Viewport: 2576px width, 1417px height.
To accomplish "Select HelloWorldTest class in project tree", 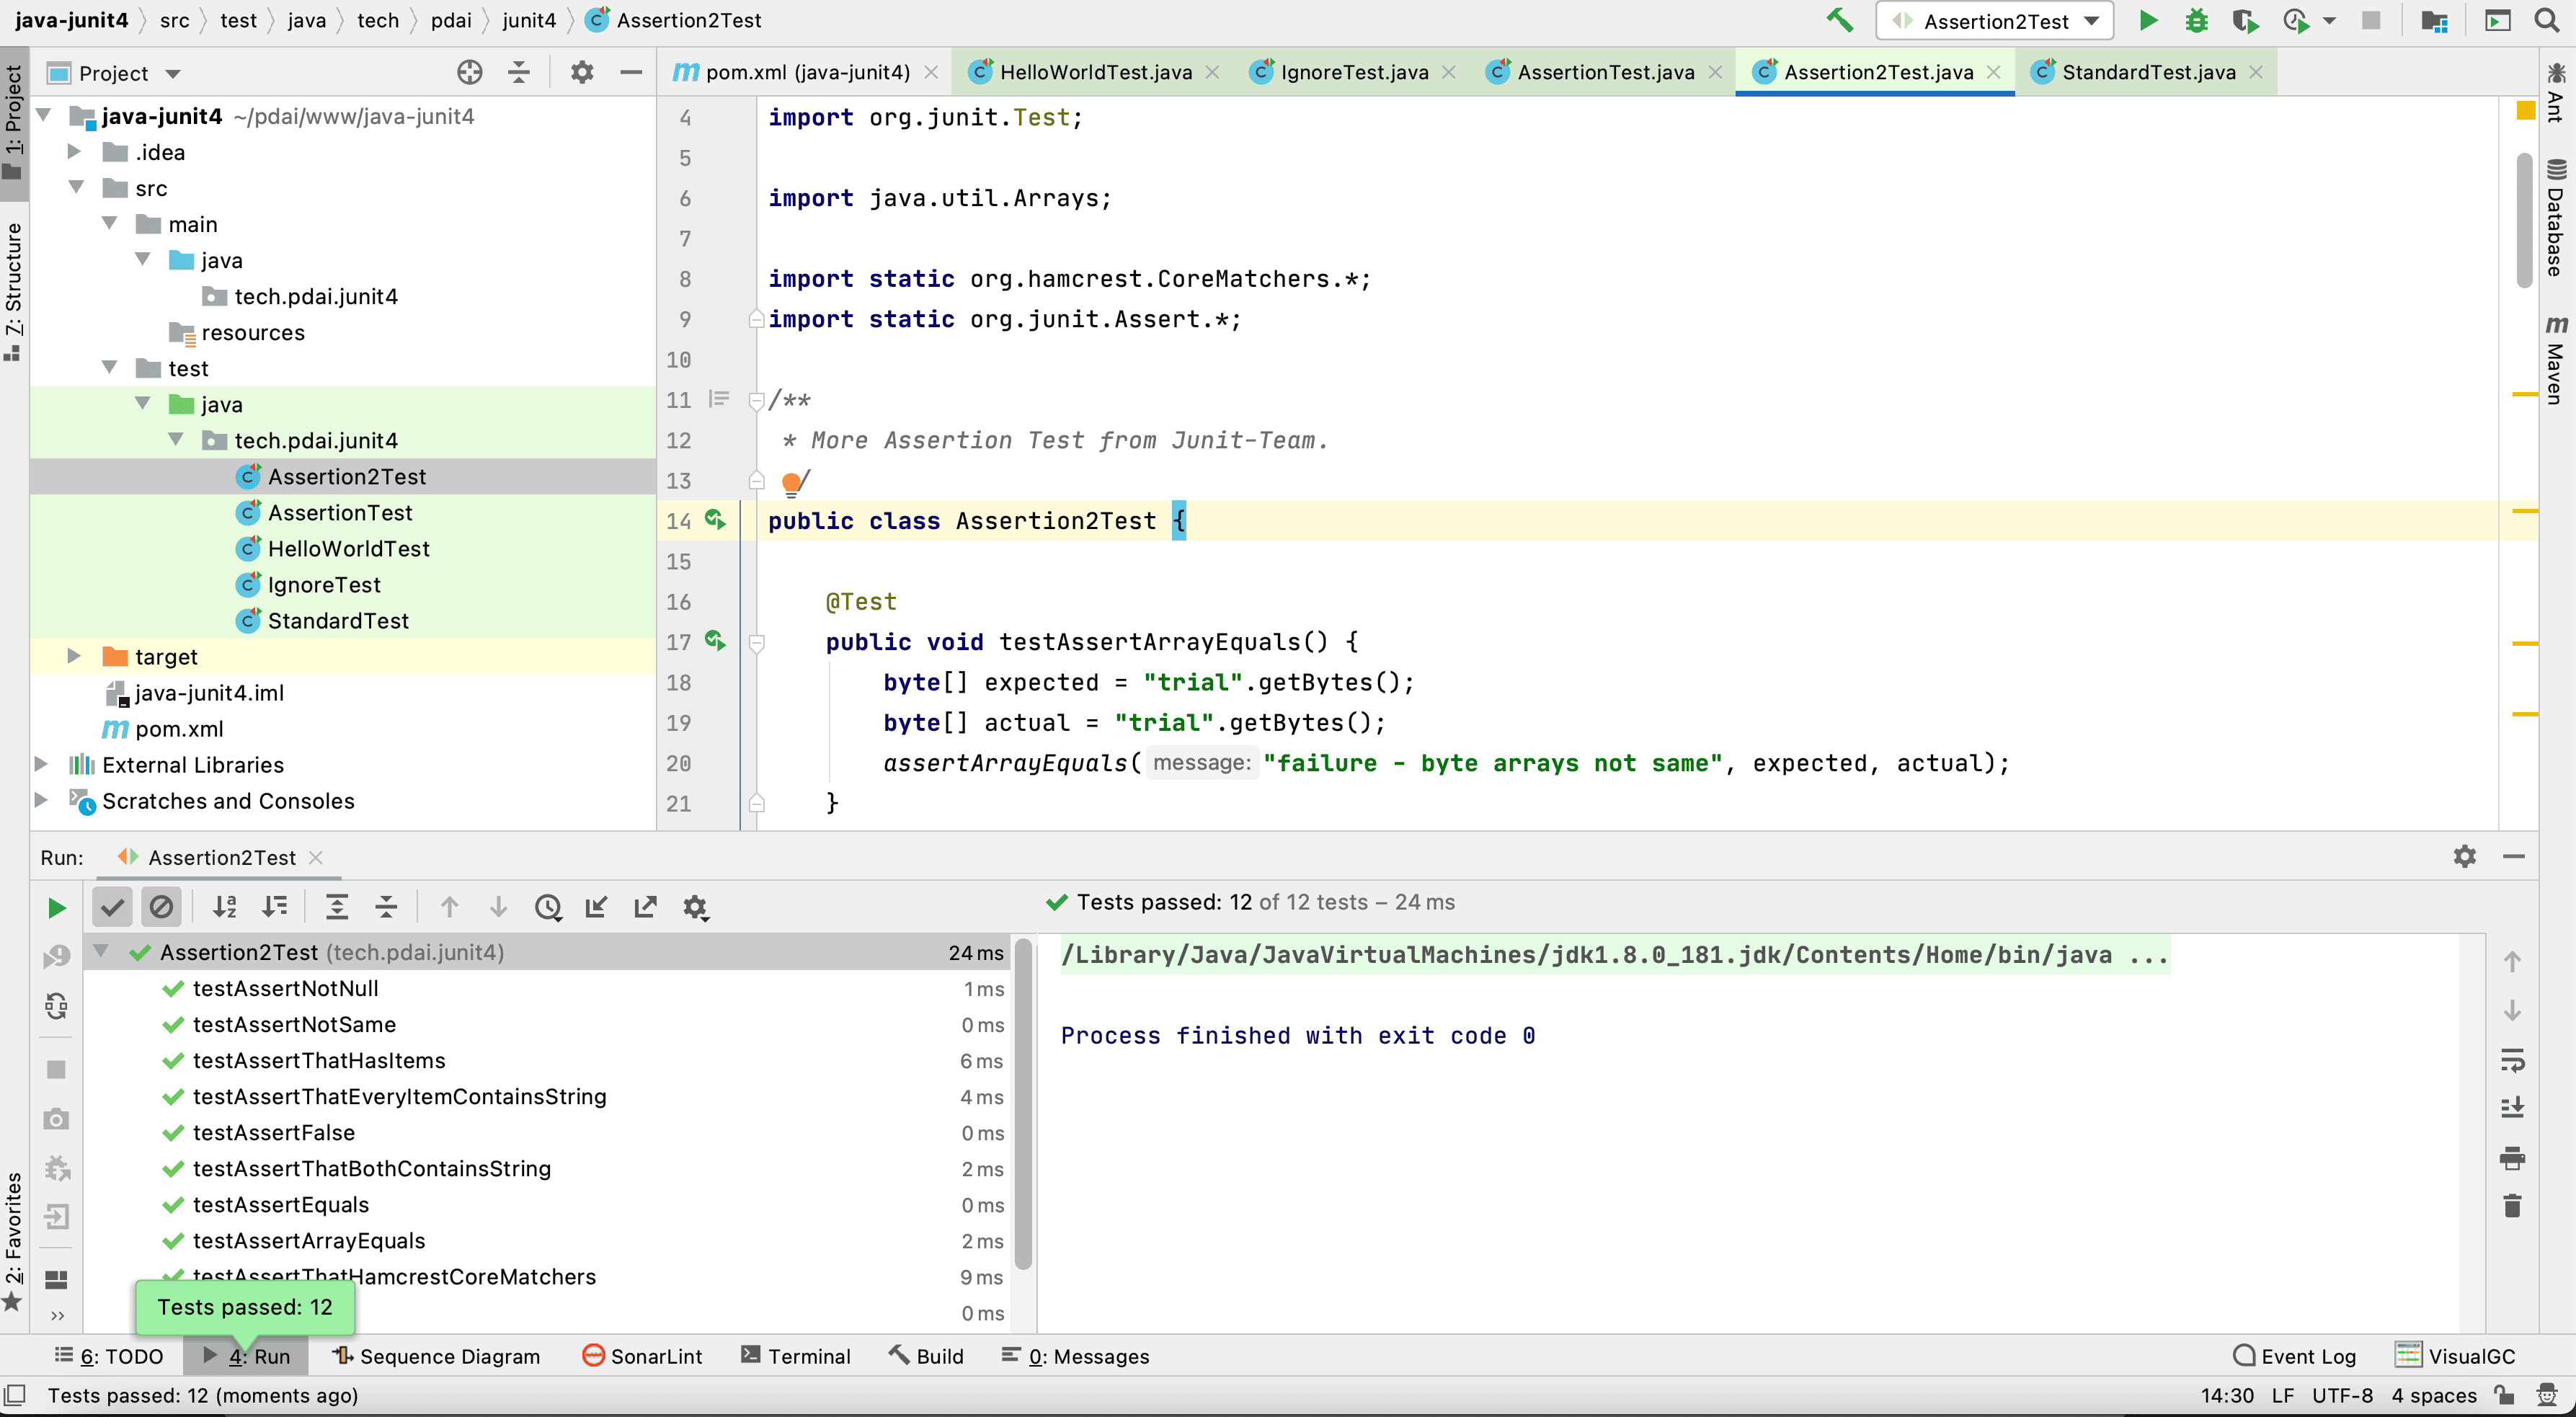I will 348,549.
